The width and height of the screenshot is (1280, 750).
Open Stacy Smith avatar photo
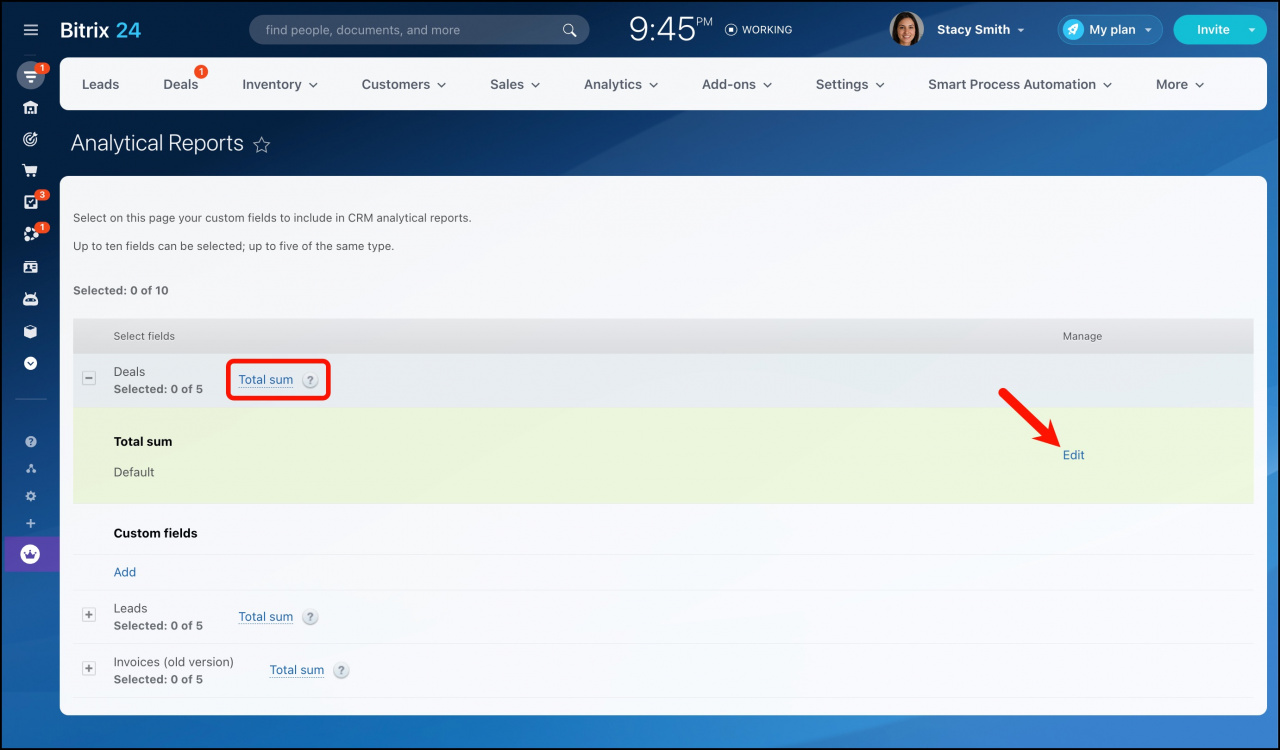pos(906,29)
